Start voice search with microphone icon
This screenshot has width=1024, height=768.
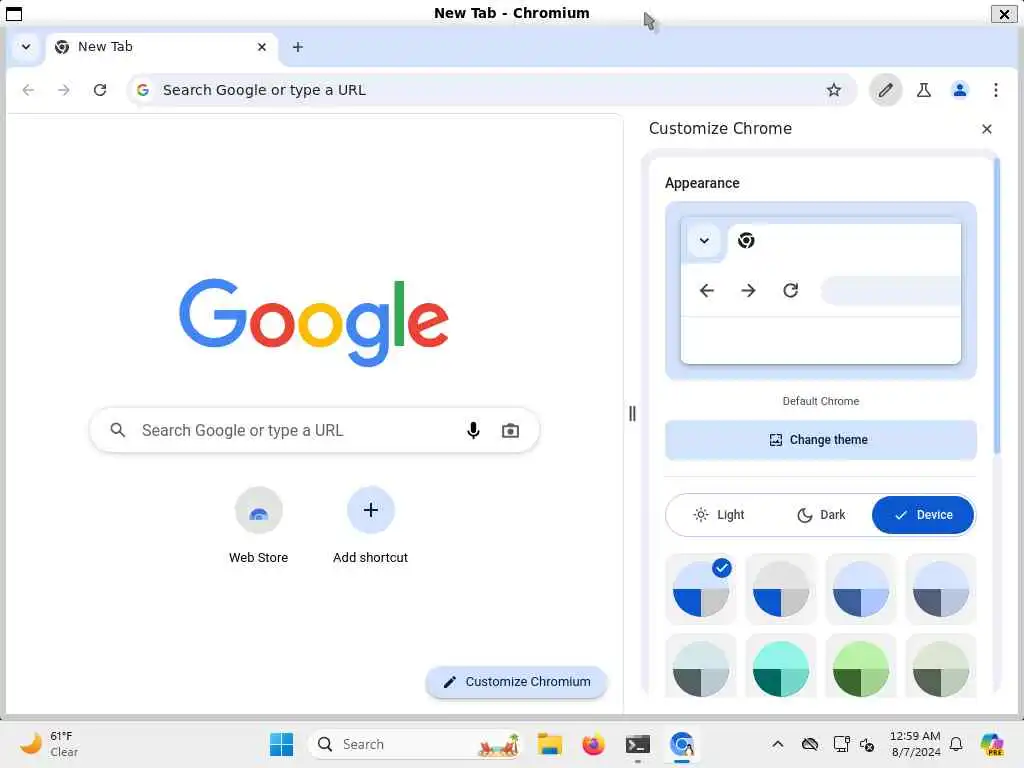(x=473, y=430)
